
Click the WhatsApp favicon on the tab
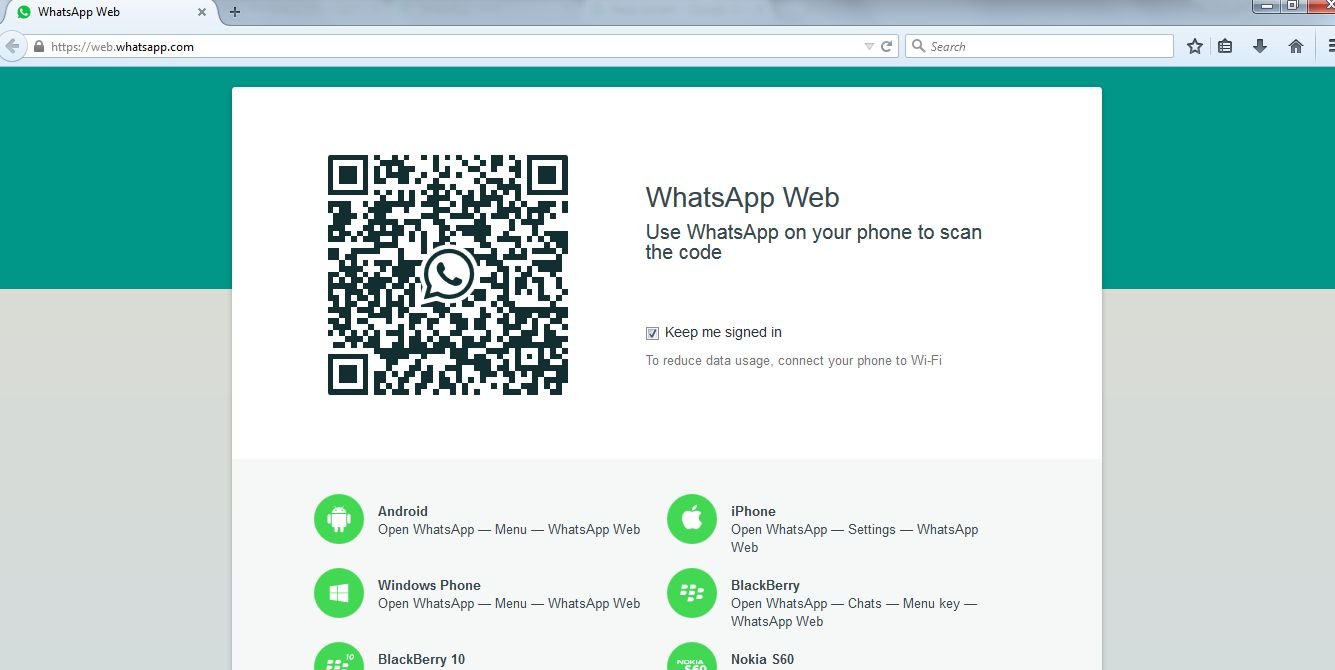[x=24, y=12]
